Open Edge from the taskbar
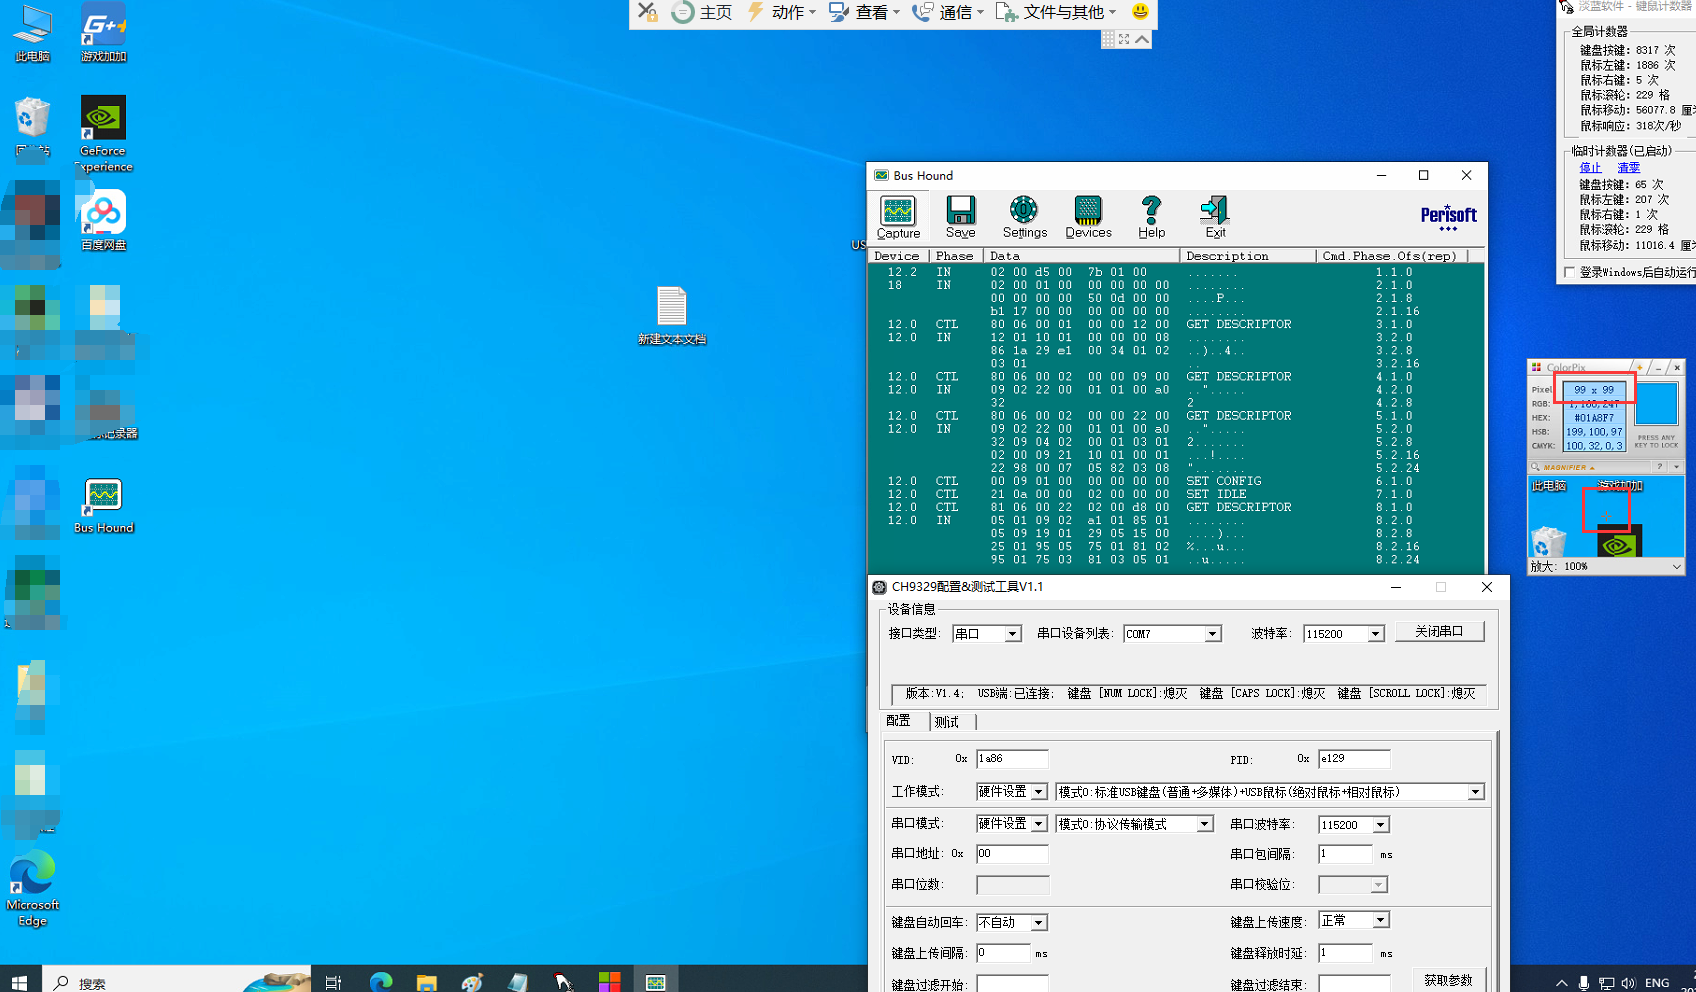Viewport: 1696px width, 992px height. click(381, 982)
